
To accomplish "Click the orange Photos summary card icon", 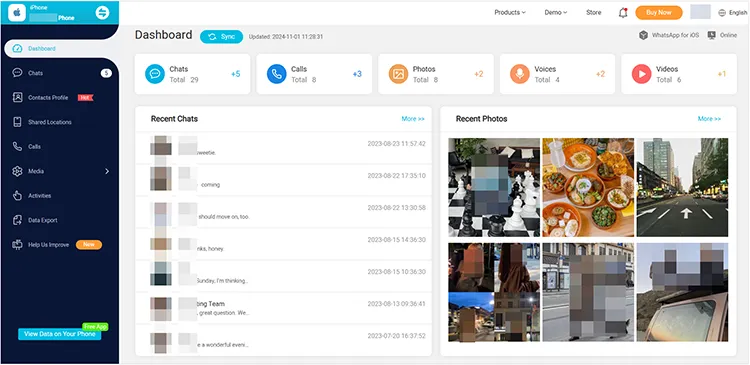I will click(398, 74).
